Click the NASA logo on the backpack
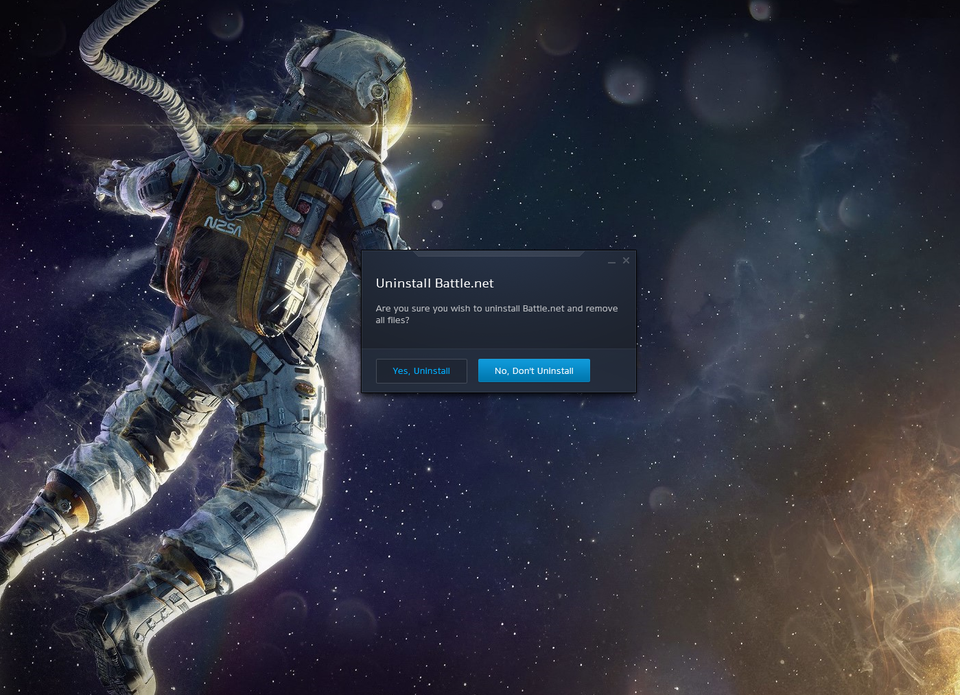960x695 pixels. pos(223,227)
